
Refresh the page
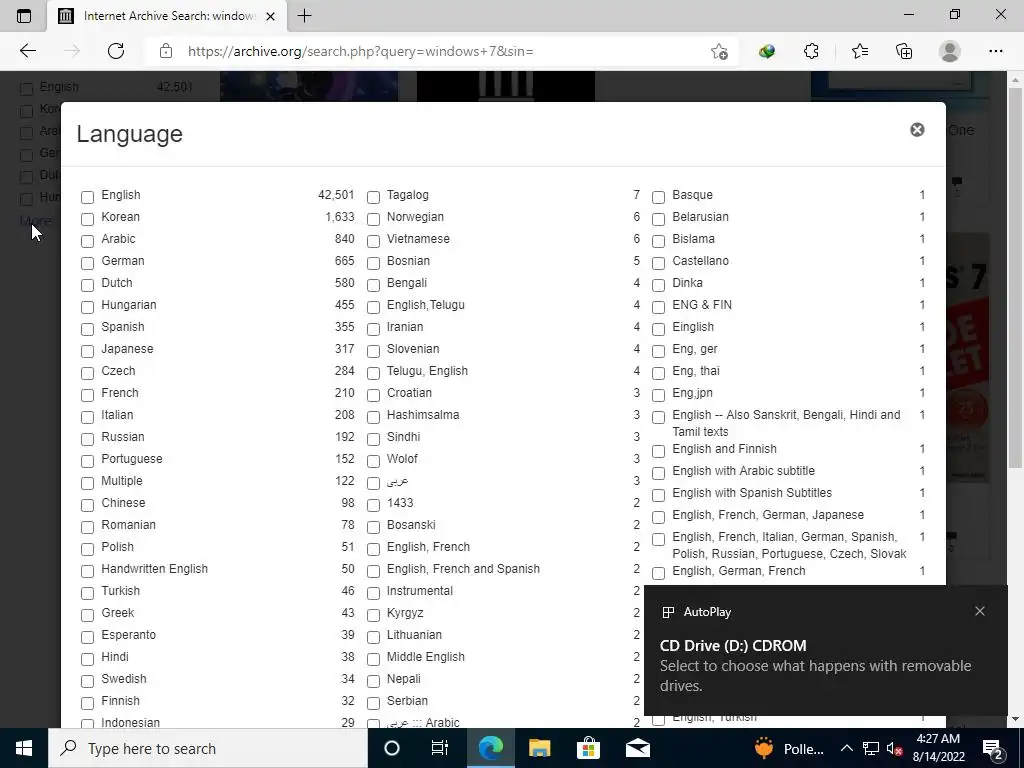coord(116,51)
